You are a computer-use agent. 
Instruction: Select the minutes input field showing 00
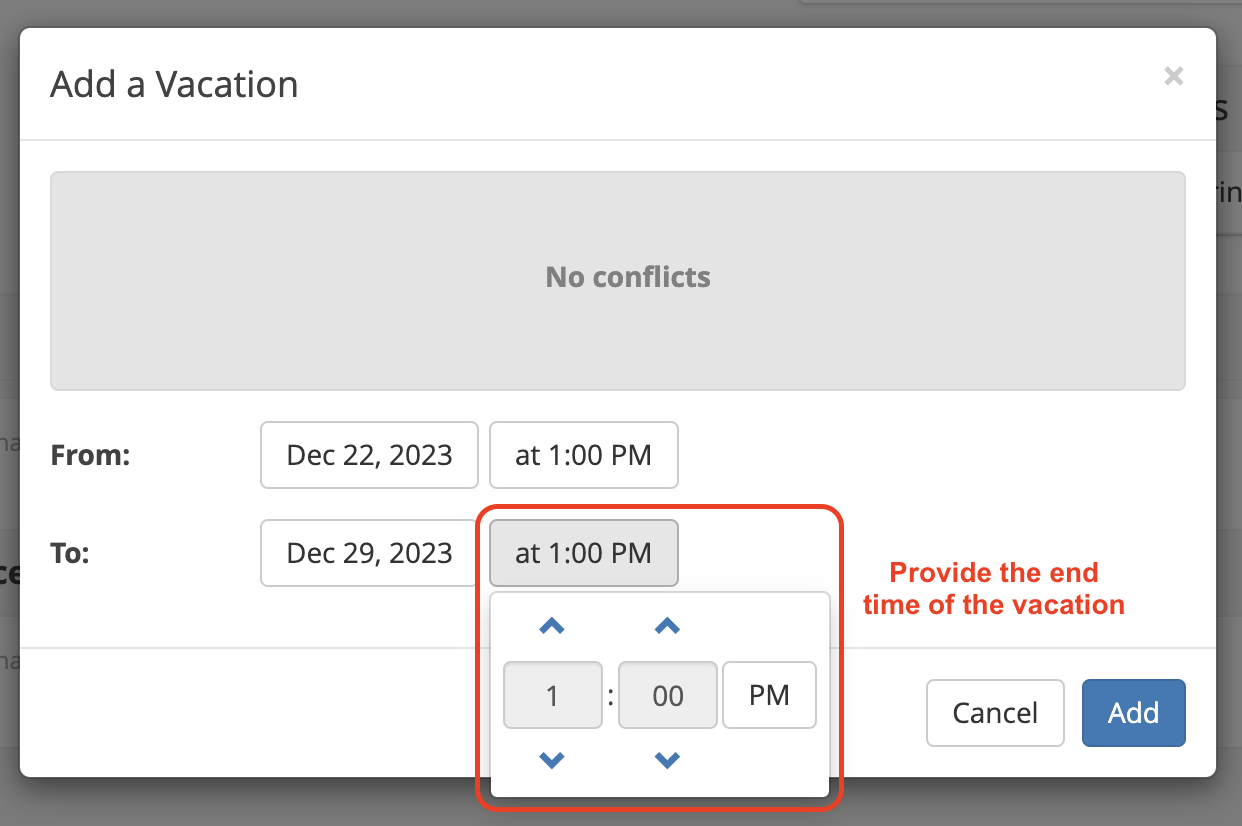click(668, 695)
